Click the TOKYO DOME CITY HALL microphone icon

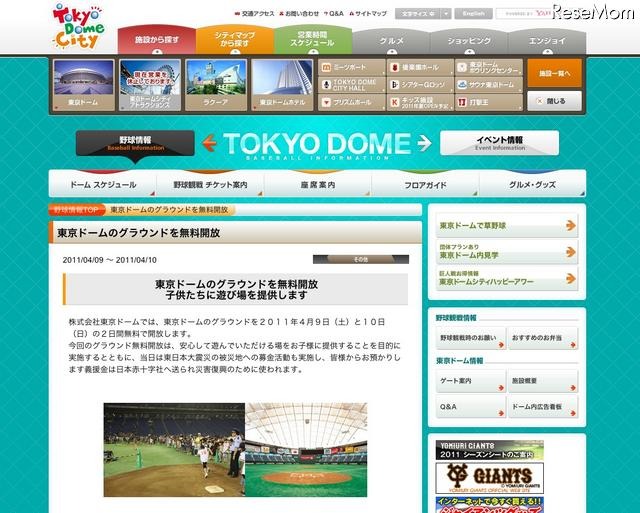pyautogui.click(x=326, y=85)
